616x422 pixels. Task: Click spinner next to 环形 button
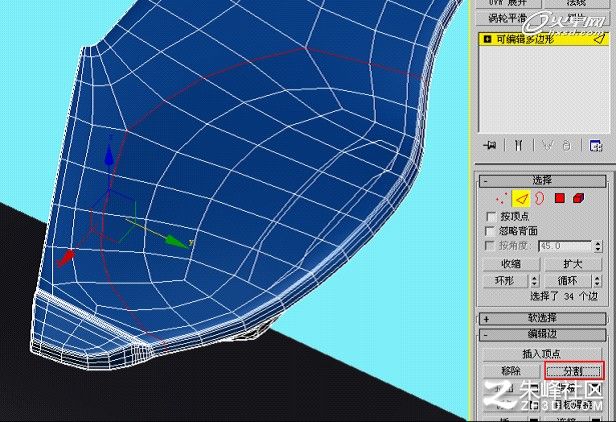[534, 281]
